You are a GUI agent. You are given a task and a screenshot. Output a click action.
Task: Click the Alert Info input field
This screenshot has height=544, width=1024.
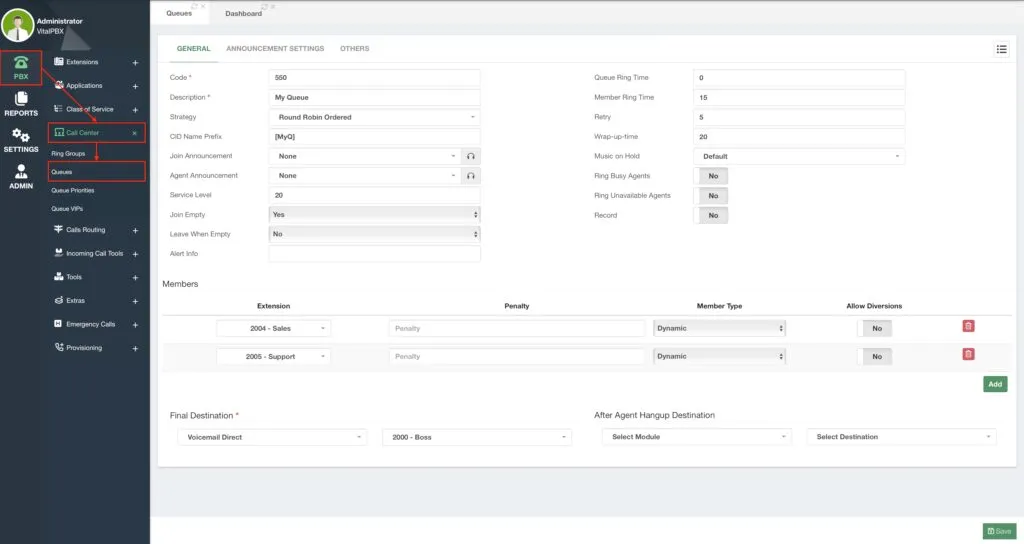(374, 253)
